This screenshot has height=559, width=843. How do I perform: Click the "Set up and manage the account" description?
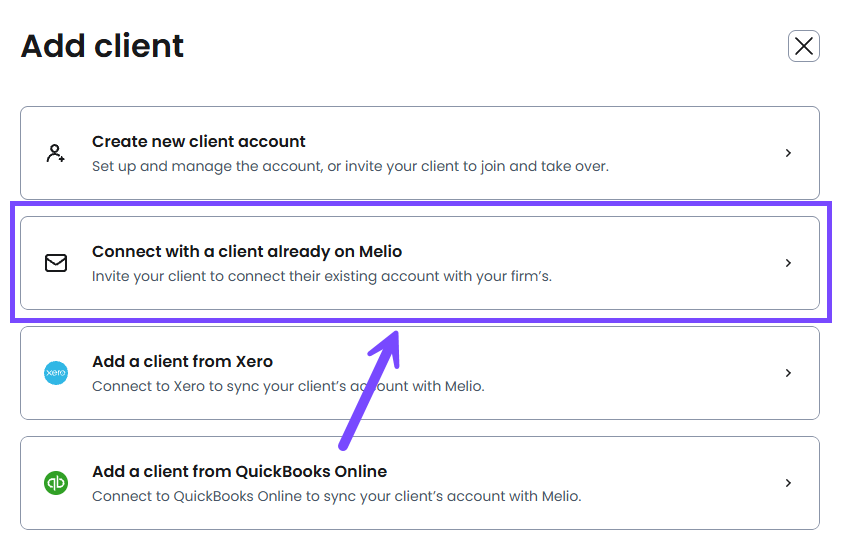[350, 166]
